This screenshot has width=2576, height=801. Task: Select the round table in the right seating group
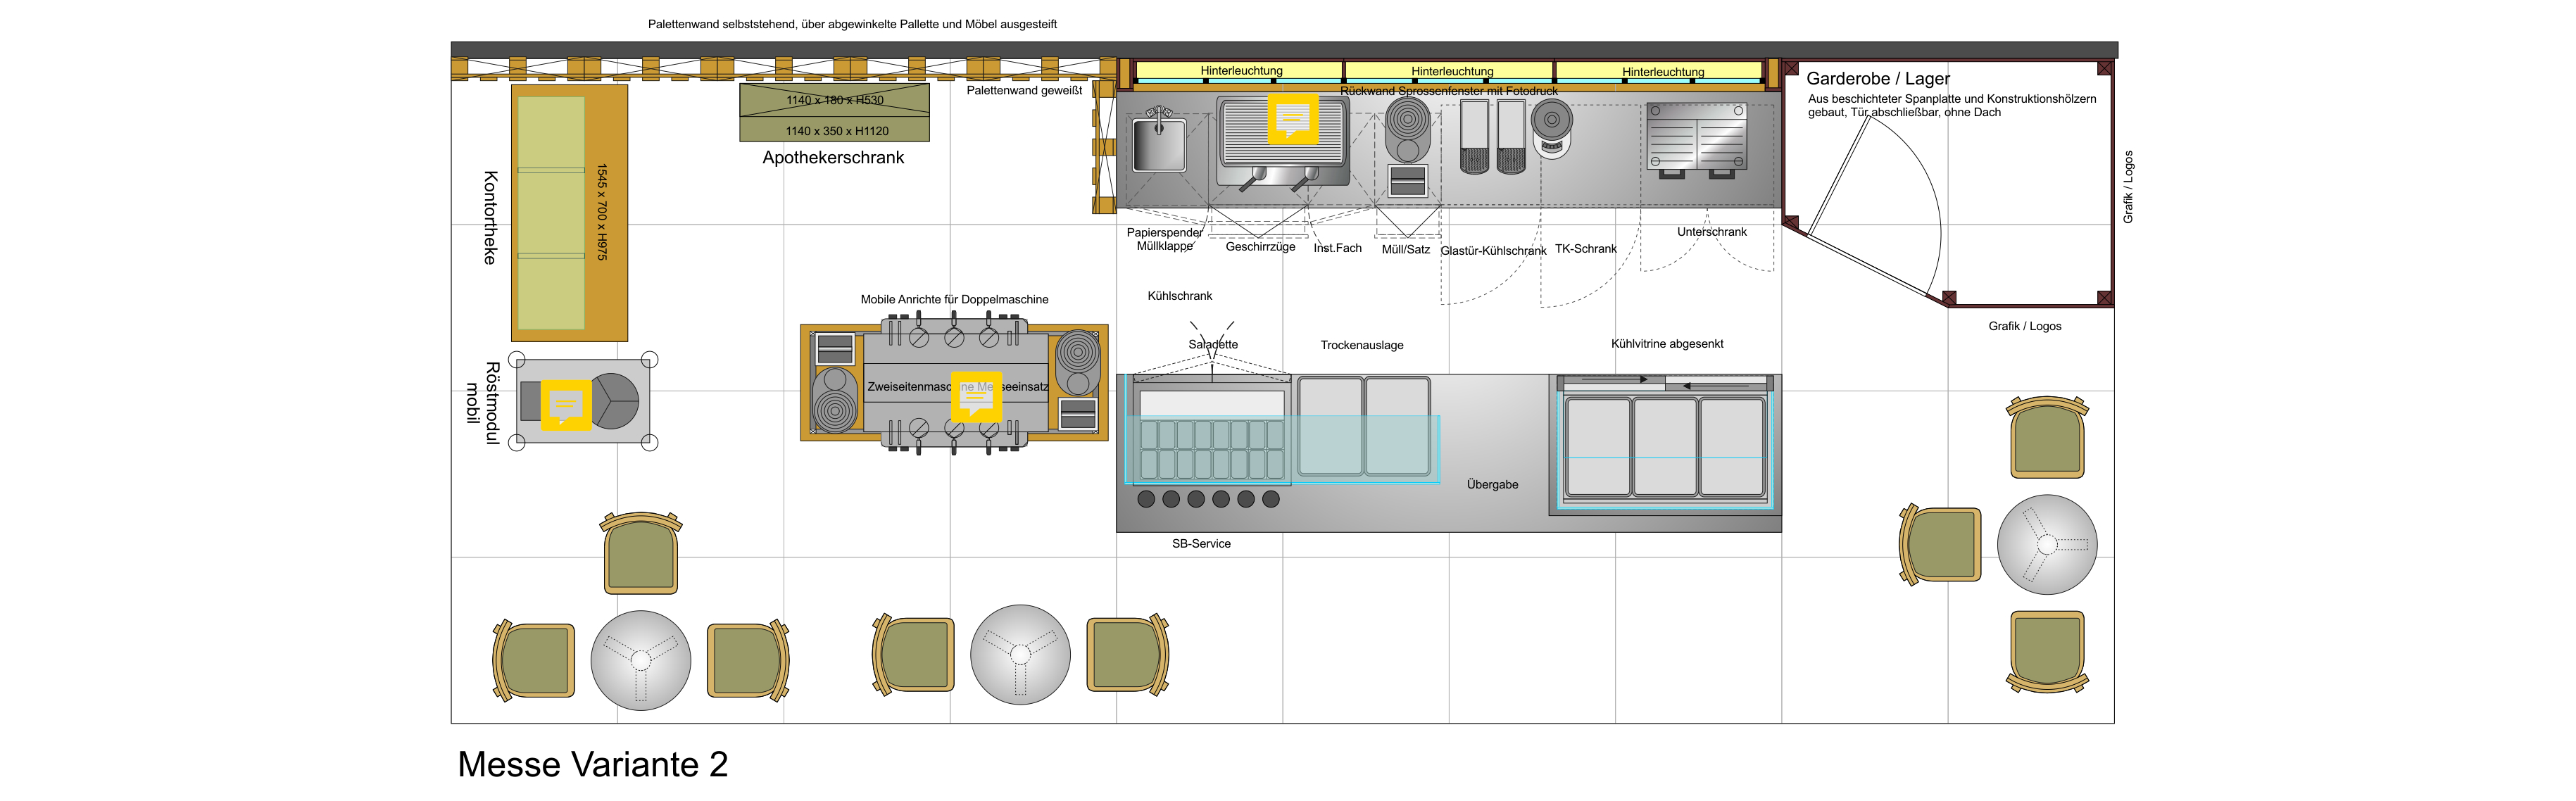click(2047, 545)
